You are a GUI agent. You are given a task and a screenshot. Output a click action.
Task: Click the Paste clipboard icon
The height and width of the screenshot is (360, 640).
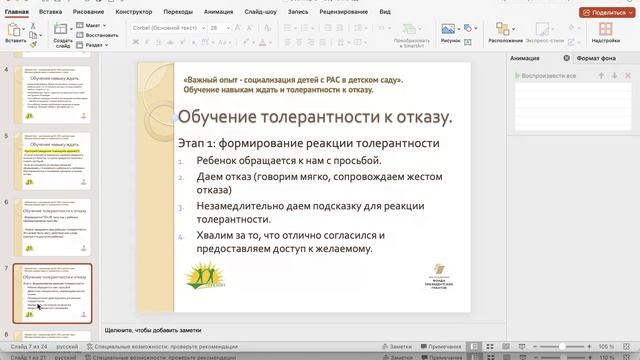point(14,30)
